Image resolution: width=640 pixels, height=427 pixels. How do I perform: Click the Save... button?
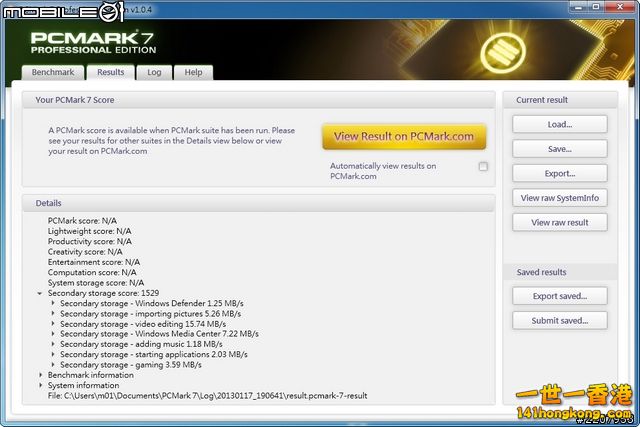pos(559,149)
